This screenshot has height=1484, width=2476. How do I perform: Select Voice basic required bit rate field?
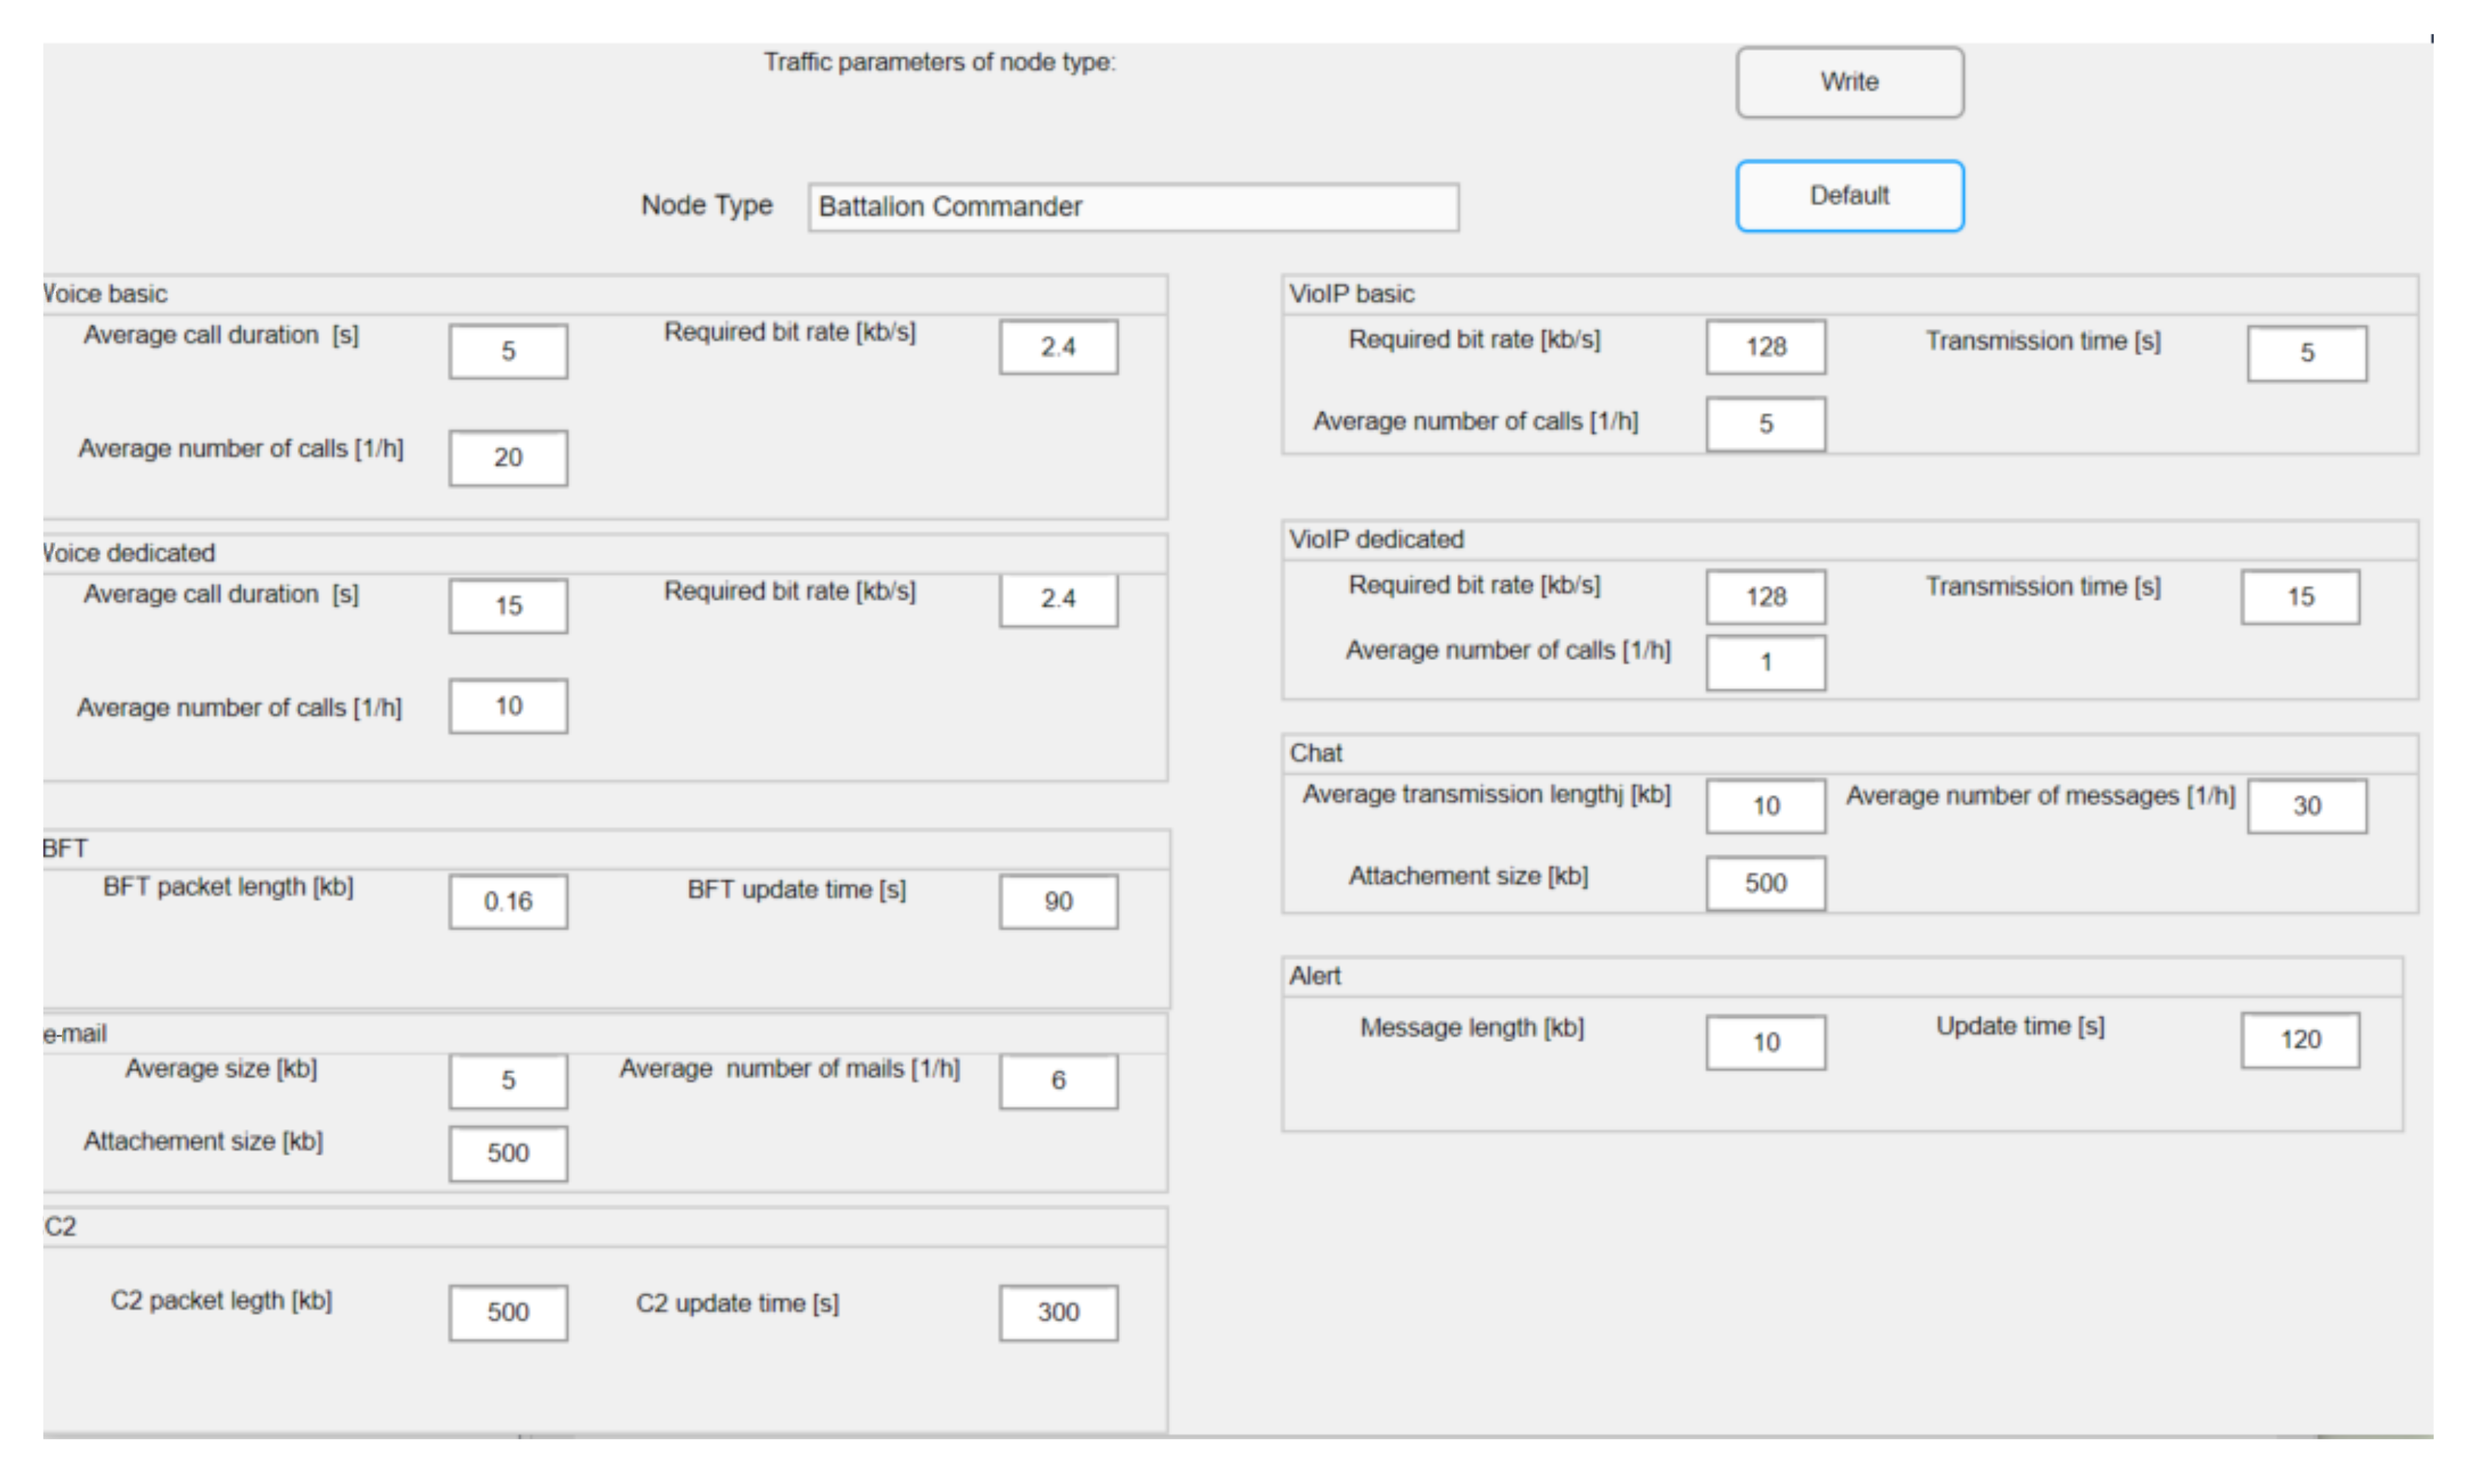point(1058,347)
